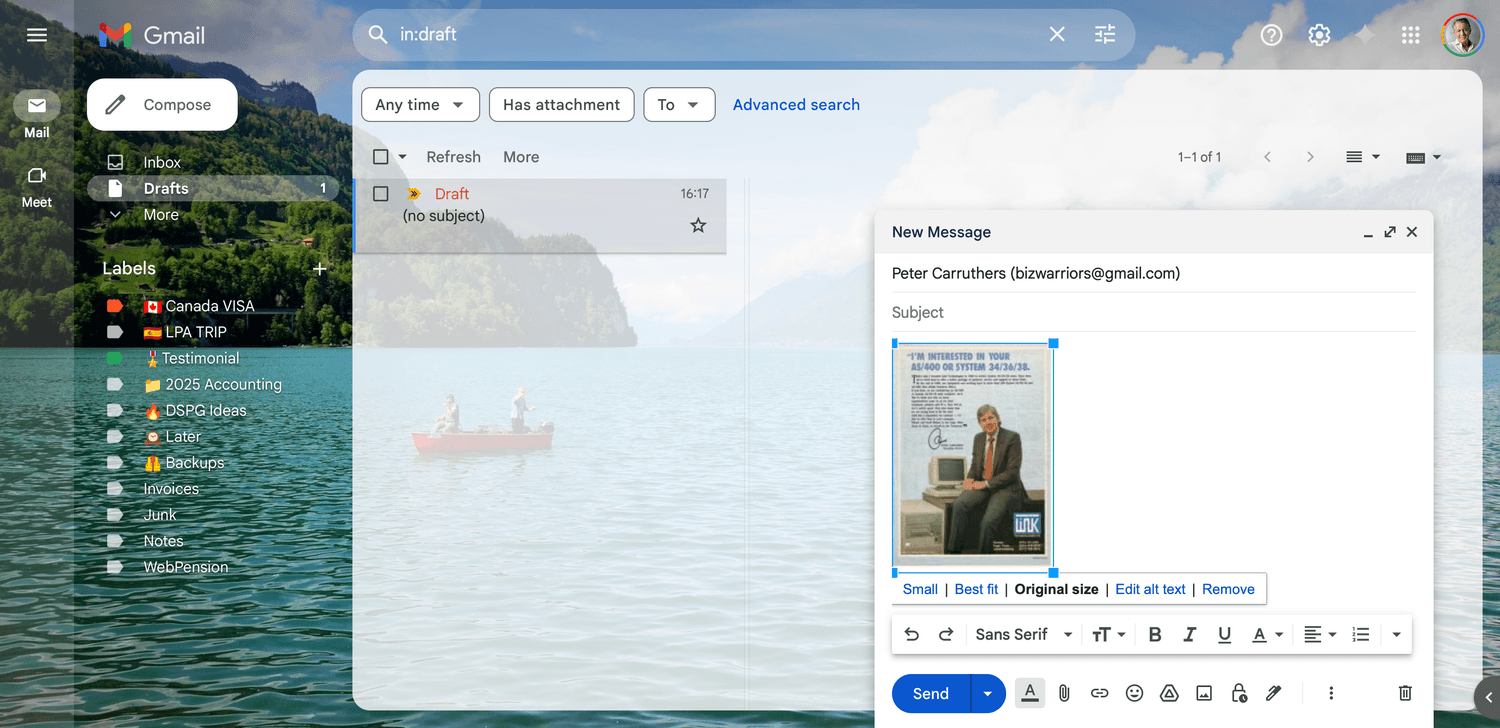Insert a numbered list
Screen dimensions: 1500x728
tap(1360, 634)
